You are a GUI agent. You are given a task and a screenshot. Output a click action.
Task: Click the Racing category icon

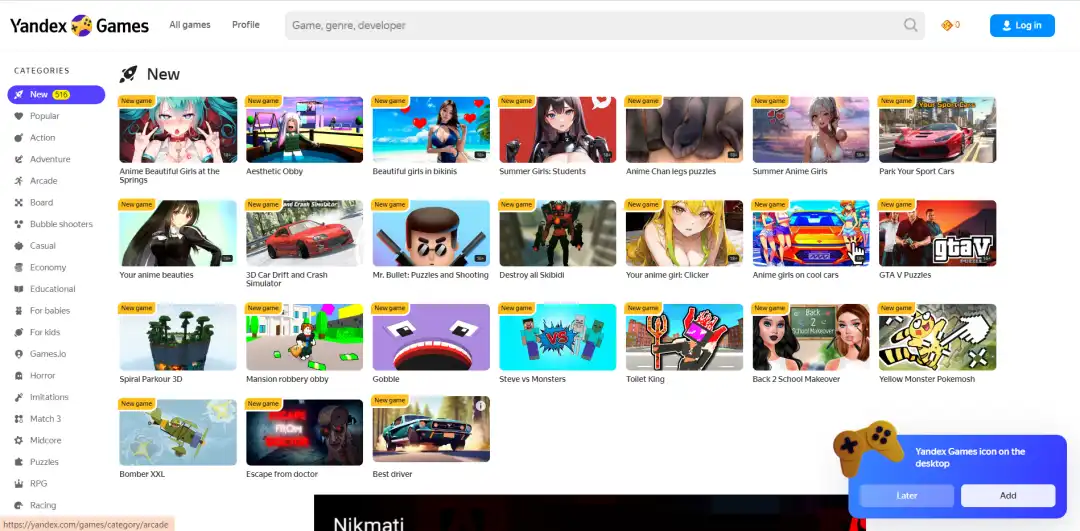pos(19,506)
